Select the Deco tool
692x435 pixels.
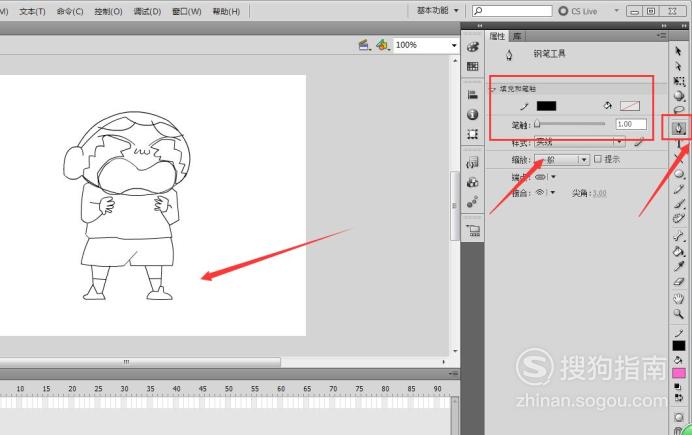(679, 218)
